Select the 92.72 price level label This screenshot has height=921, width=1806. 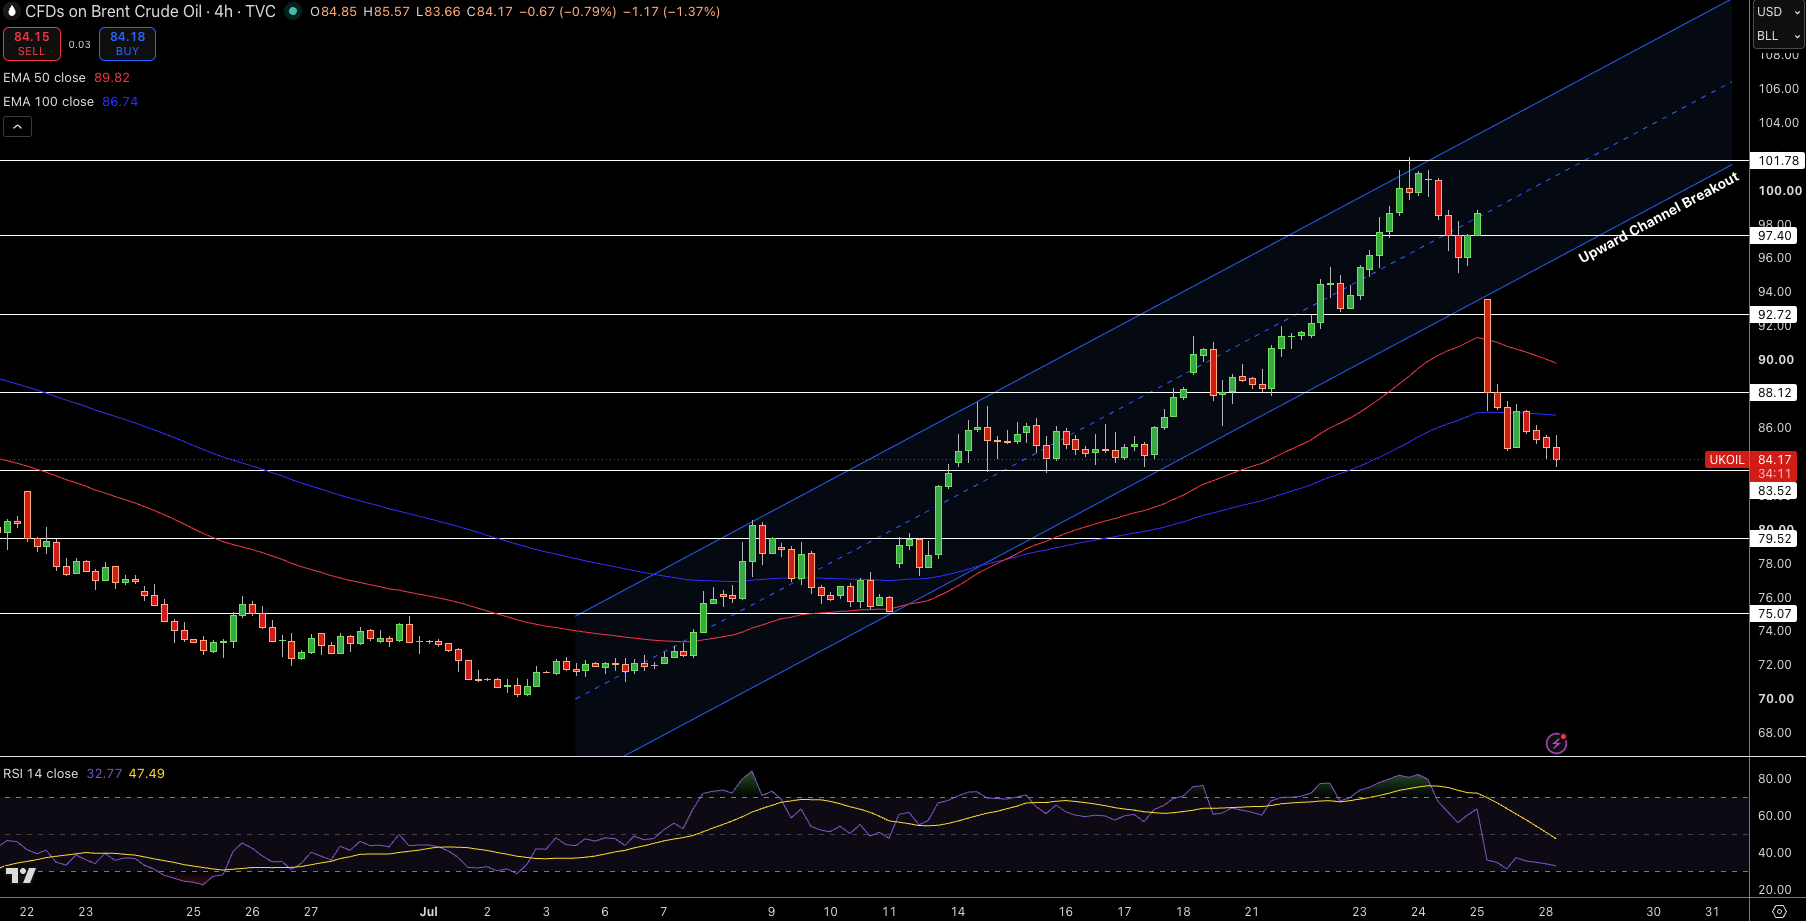point(1775,315)
